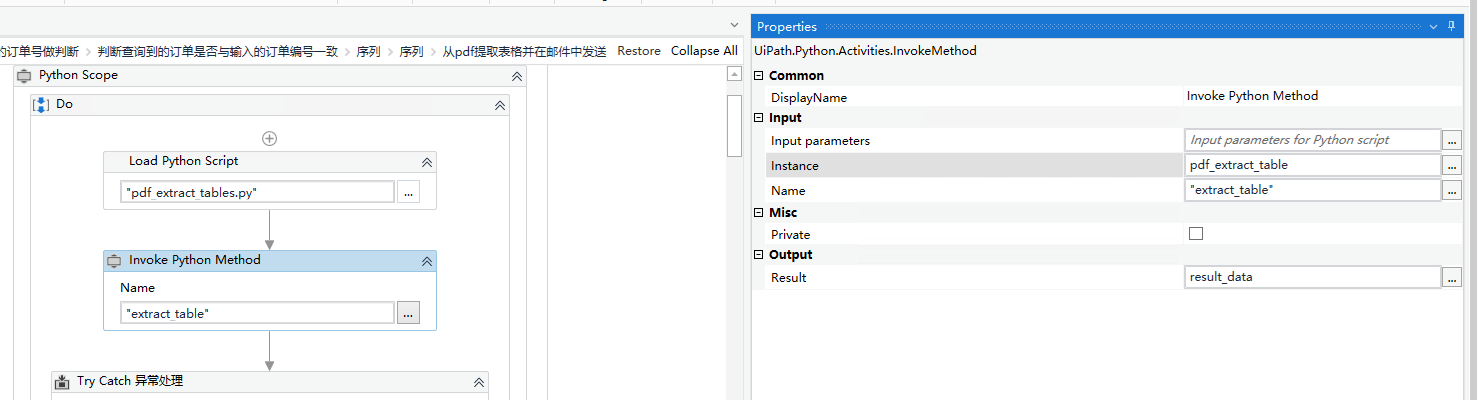Edit the "pdf extract tables.py" file field
The image size is (1477, 400).
(x=258, y=193)
